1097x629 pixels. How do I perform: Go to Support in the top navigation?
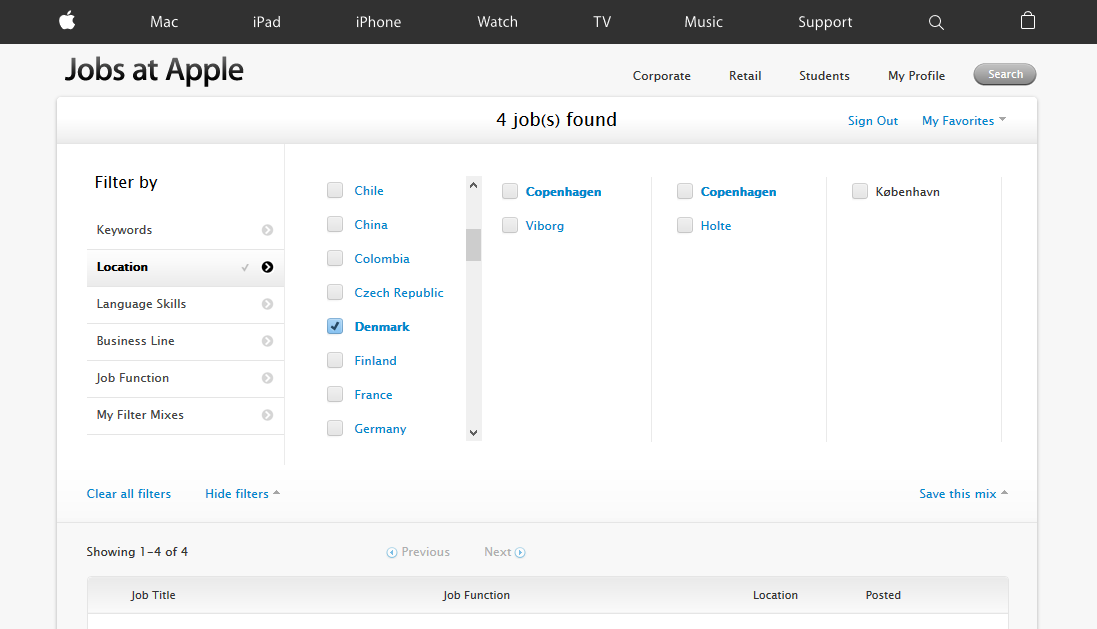(825, 22)
